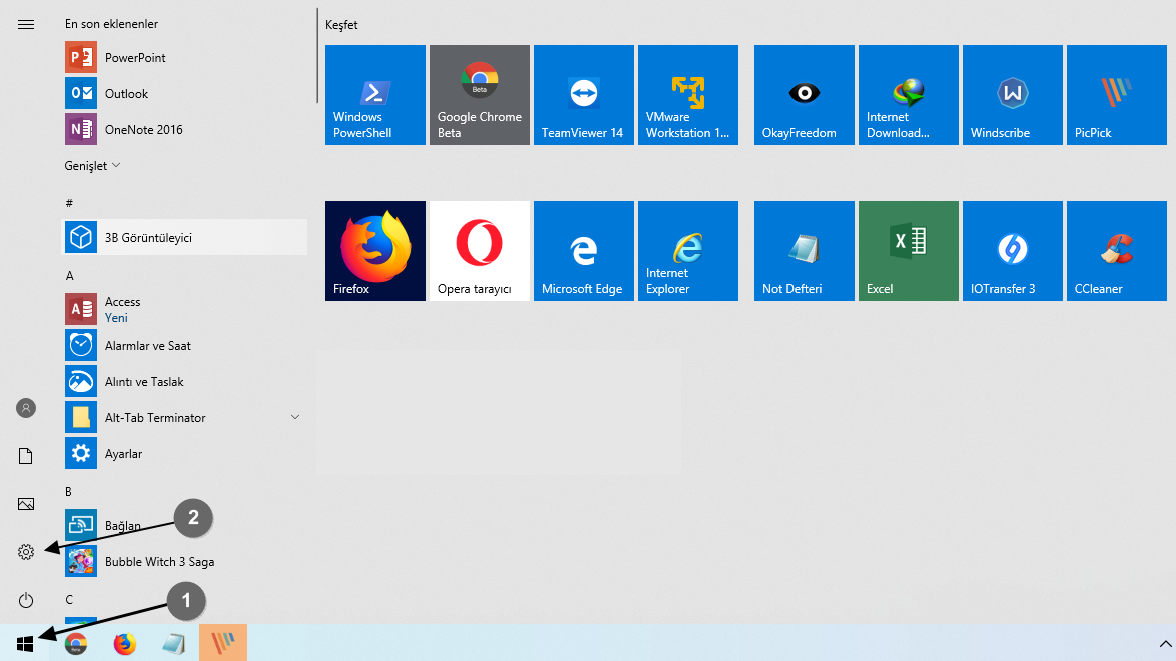Open the Windscribe tile
1176x661 pixels.
point(1012,95)
